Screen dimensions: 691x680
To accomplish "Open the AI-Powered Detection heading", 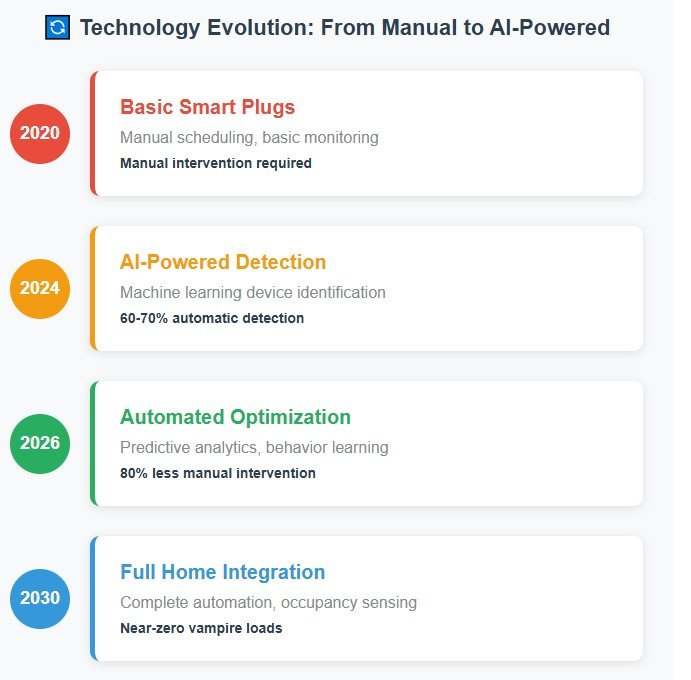I will tap(223, 262).
